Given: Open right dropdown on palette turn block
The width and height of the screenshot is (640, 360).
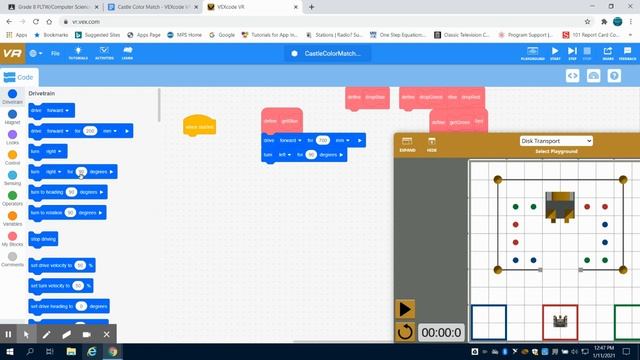Looking at the screenshot, I should click(x=53, y=151).
